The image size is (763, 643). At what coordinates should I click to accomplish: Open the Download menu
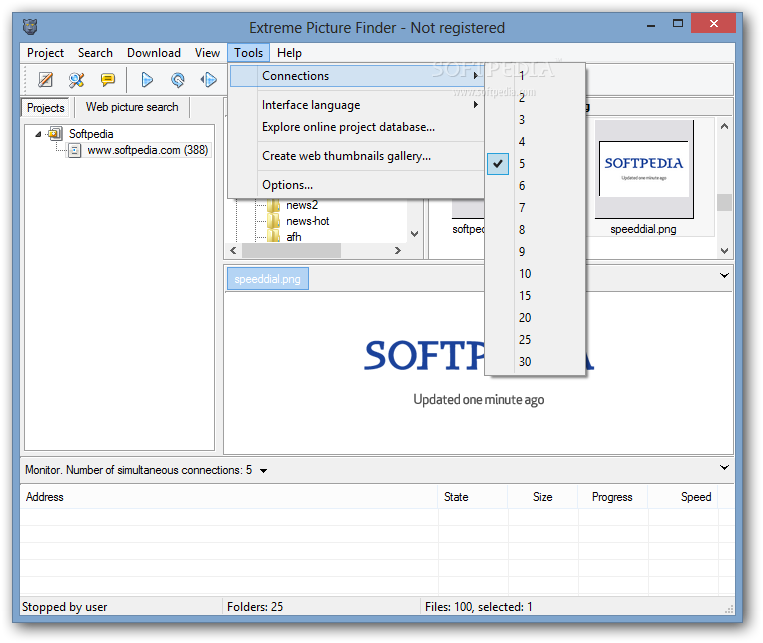(x=154, y=53)
